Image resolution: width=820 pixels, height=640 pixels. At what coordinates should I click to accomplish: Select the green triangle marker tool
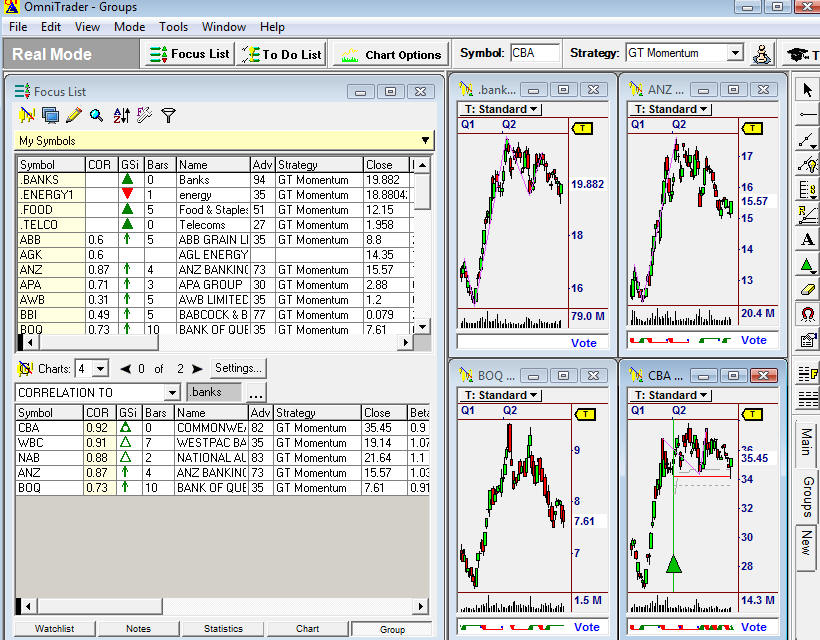click(807, 265)
